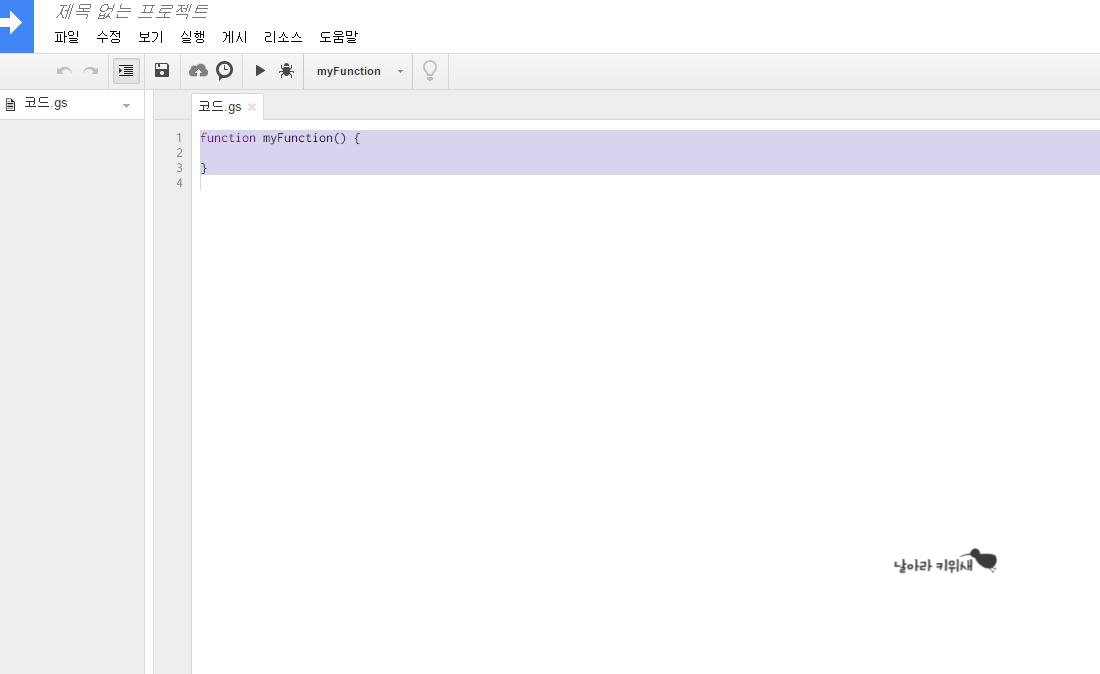Open the 도움말 menu
Image resolution: width=1100 pixels, height=674 pixels.
(x=339, y=36)
